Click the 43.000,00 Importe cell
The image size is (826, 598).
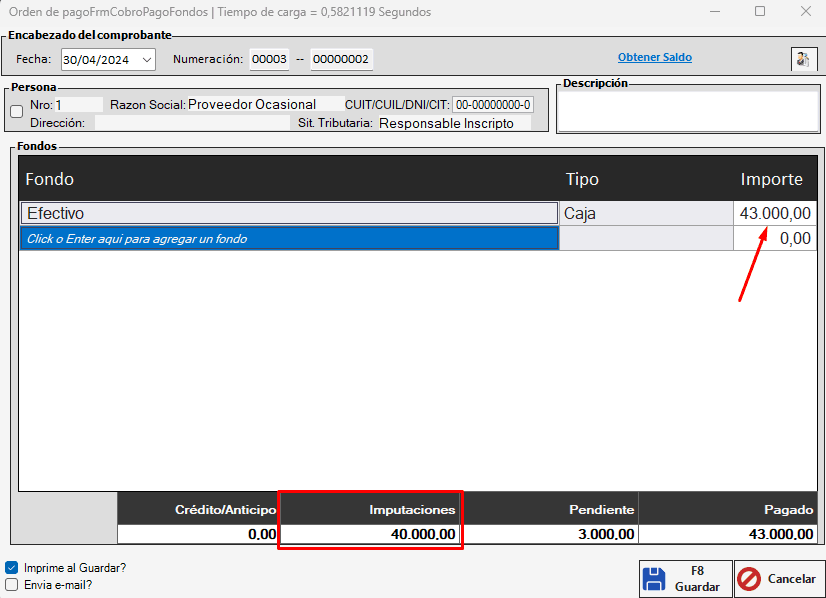pos(774,213)
